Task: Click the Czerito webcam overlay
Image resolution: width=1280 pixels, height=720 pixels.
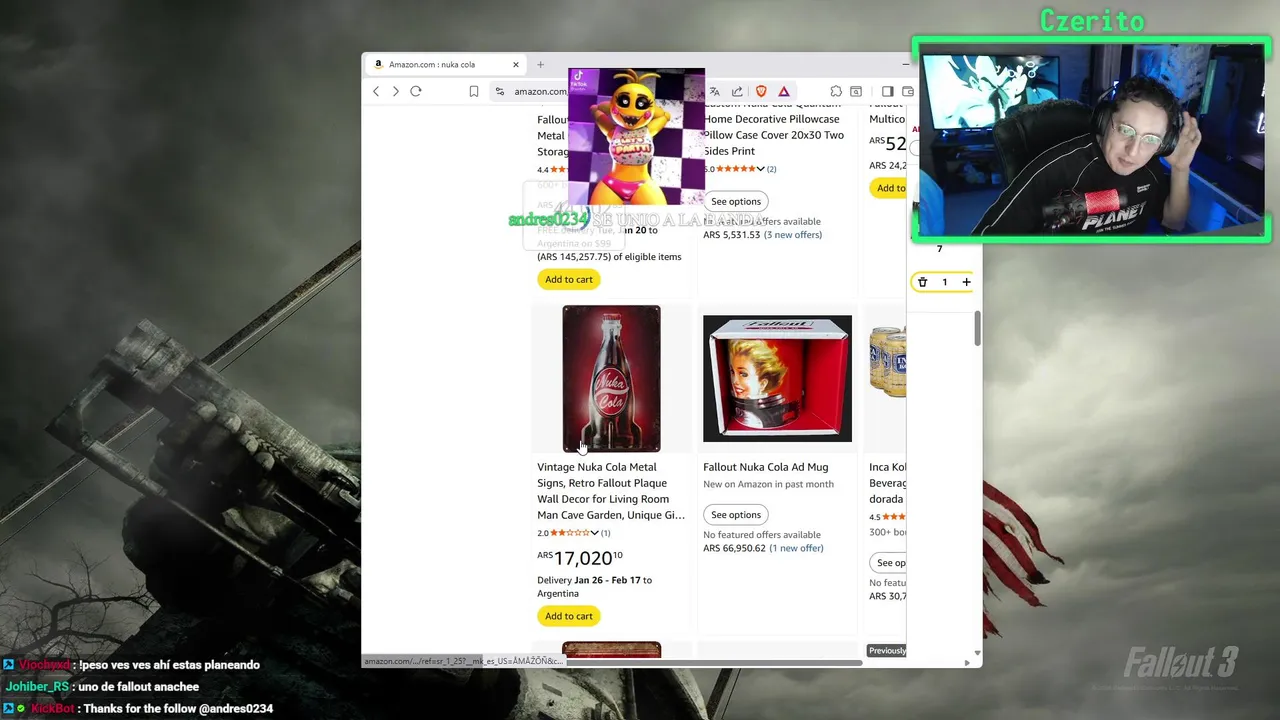Action: click(1091, 140)
